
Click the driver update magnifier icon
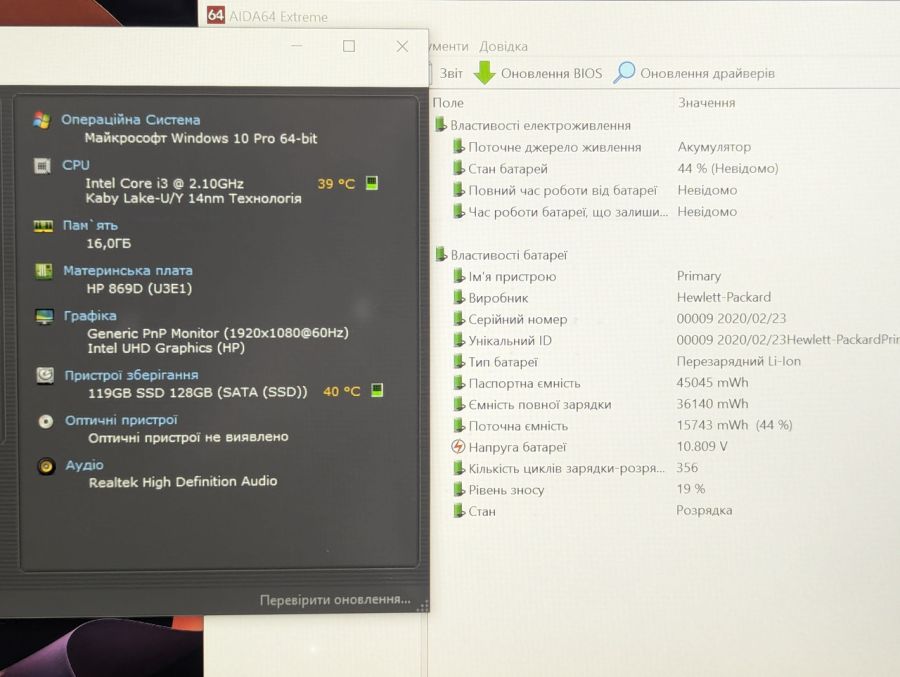click(x=624, y=72)
